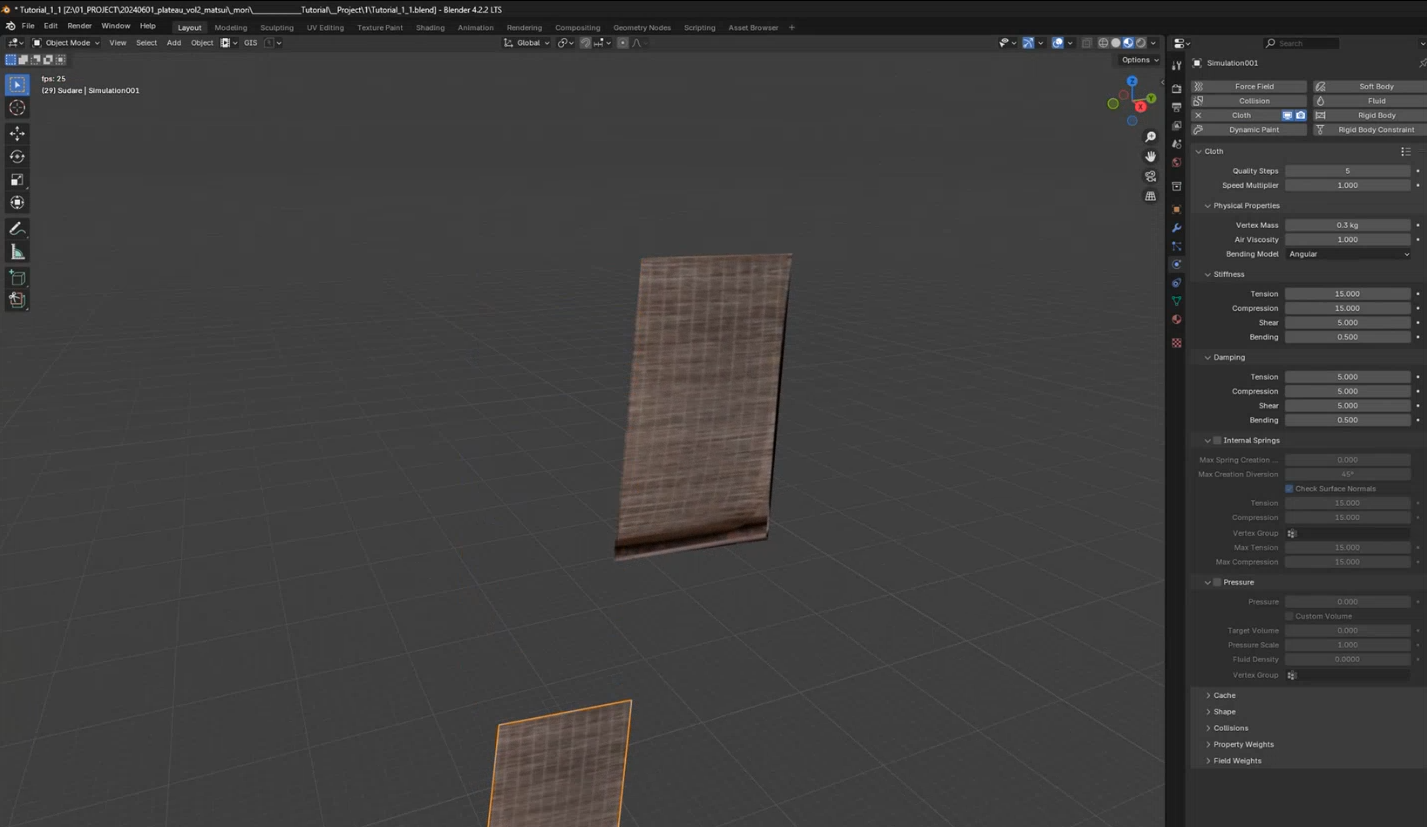
Task: Open the Particles properties tab
Action: pos(1176,246)
